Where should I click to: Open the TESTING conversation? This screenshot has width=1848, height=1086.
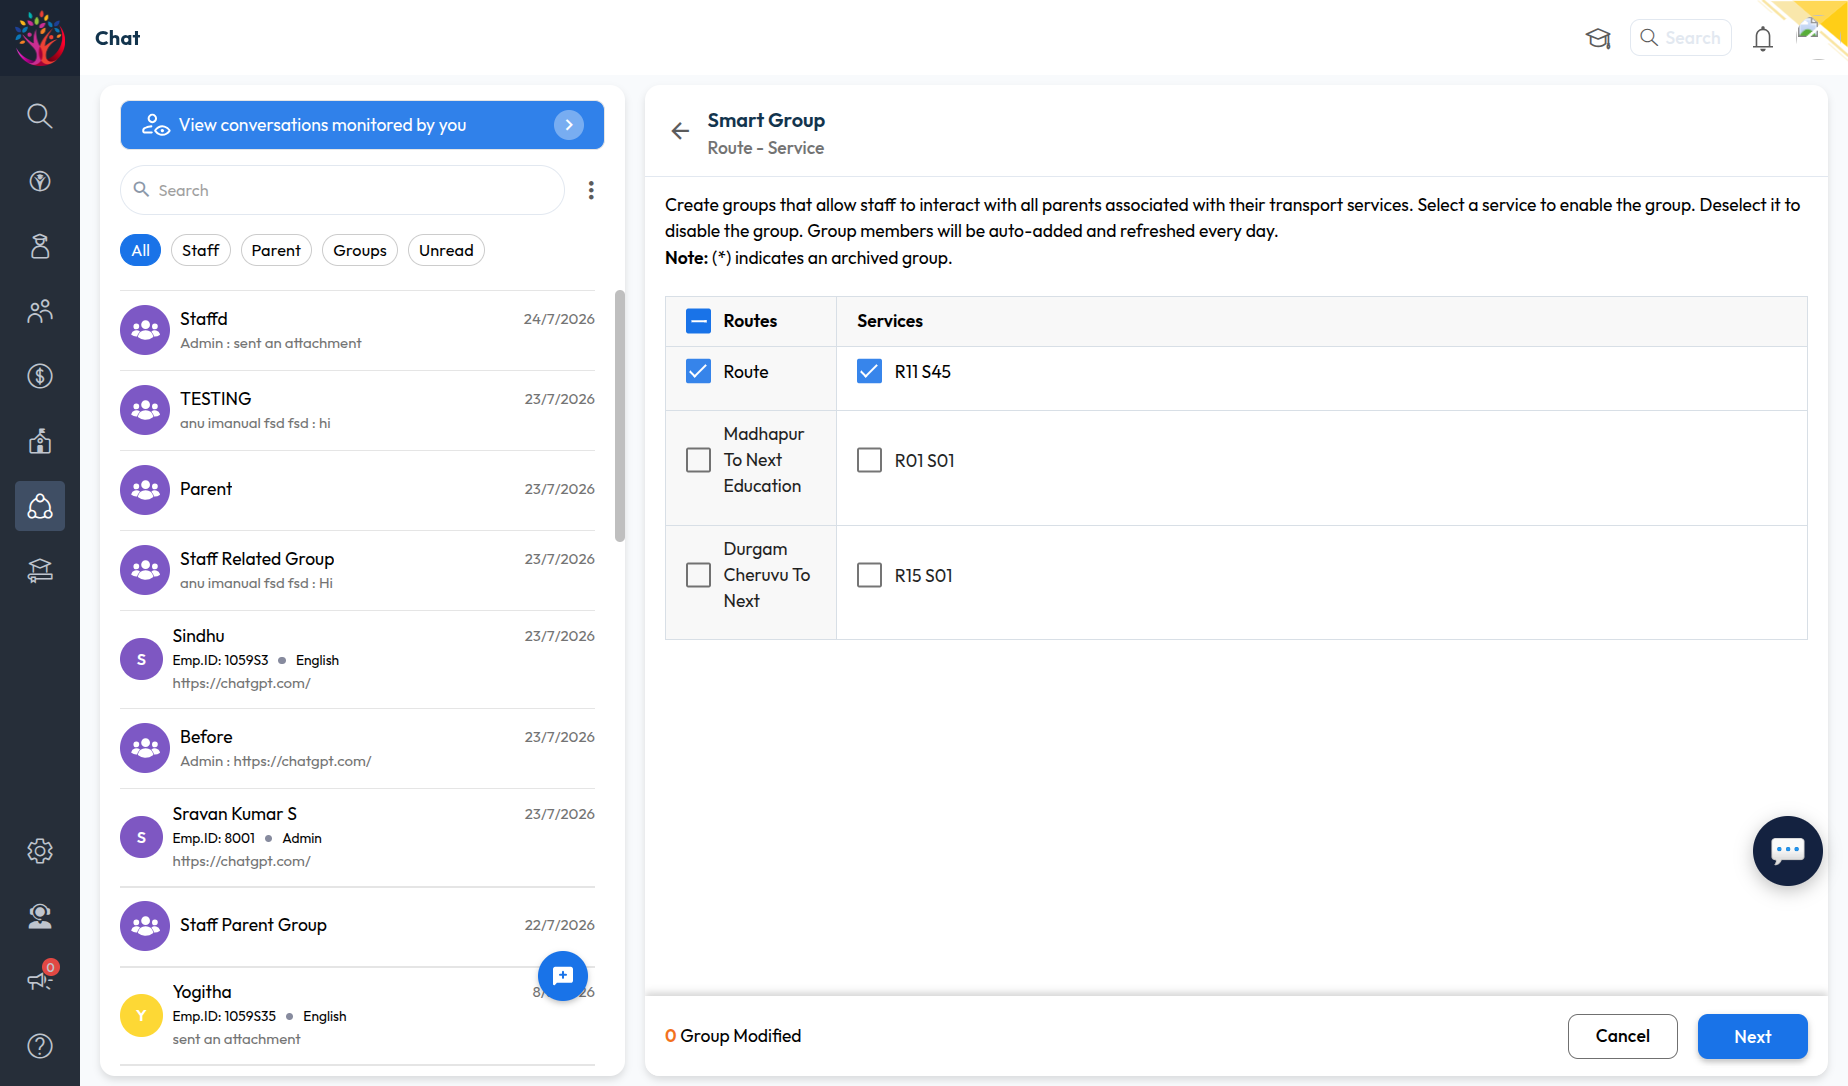pyautogui.click(x=357, y=410)
